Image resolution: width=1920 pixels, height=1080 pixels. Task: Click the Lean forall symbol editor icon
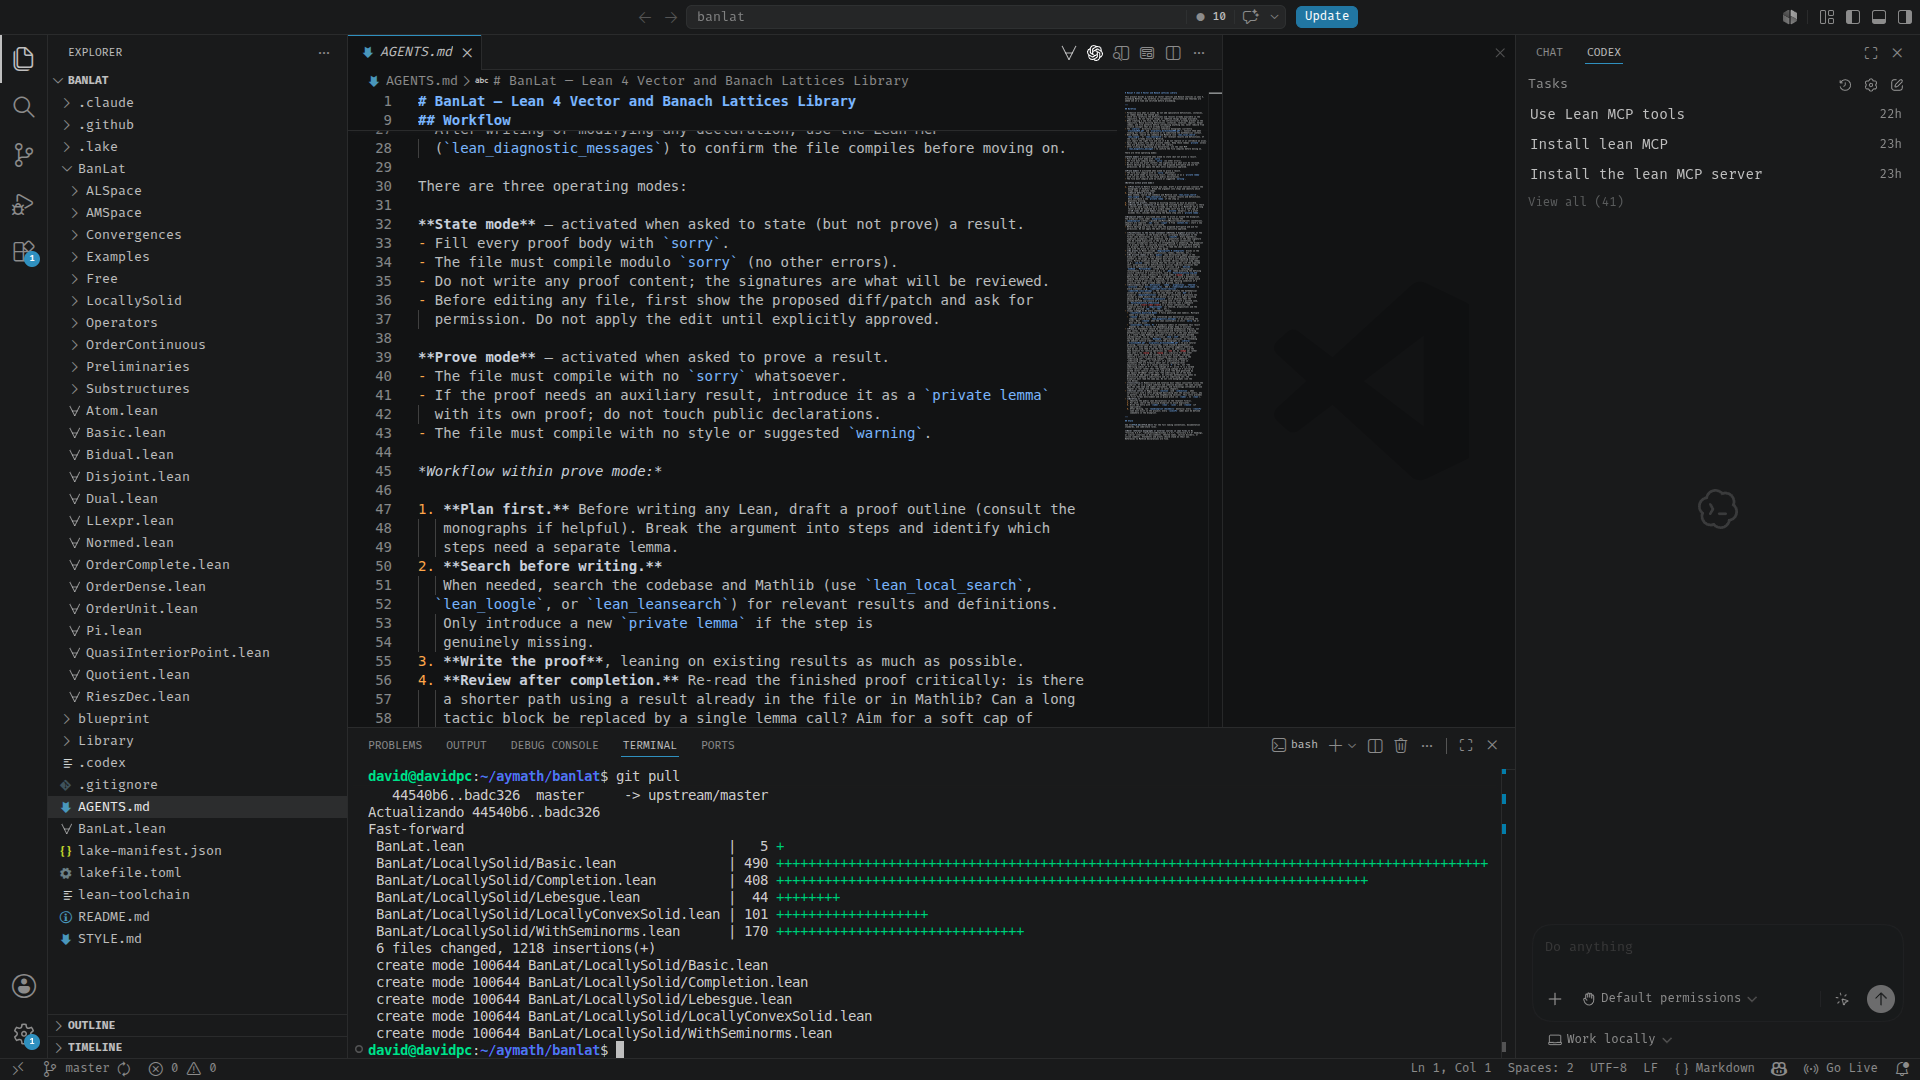click(1069, 53)
